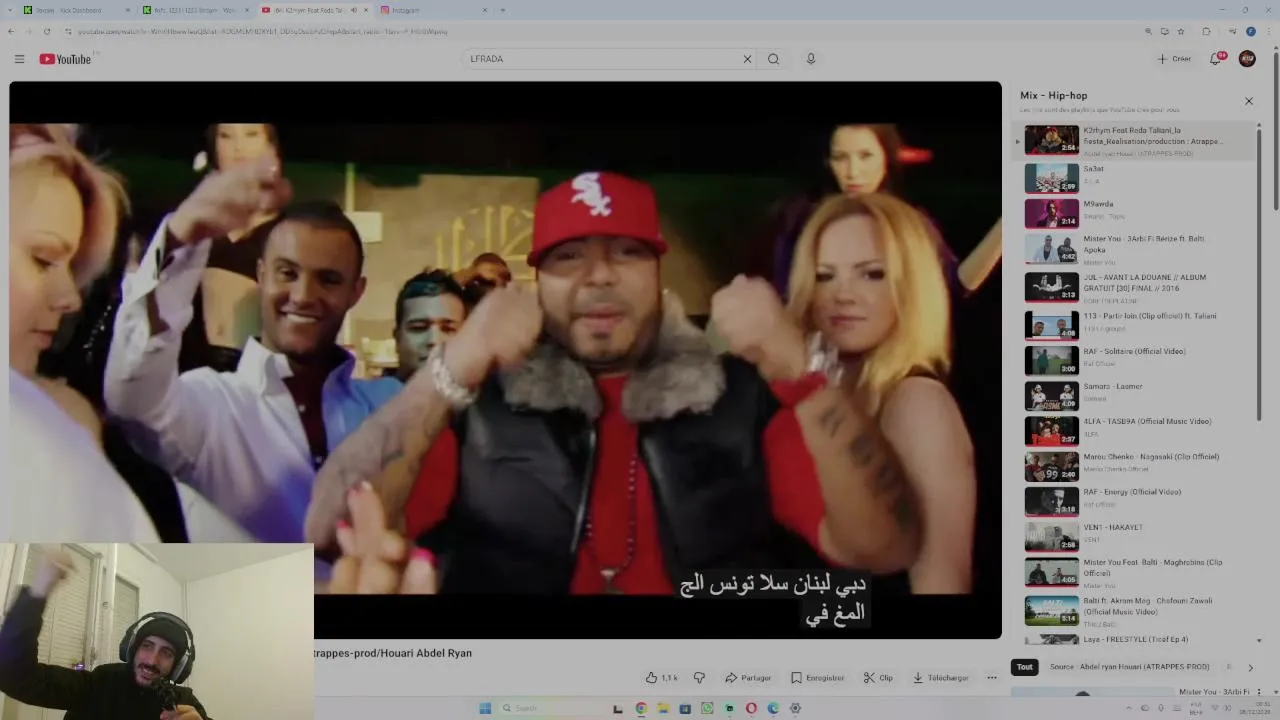Image resolution: width=1280 pixels, height=720 pixels.
Task: Go to the YouTube home logo
Action: tap(65, 59)
